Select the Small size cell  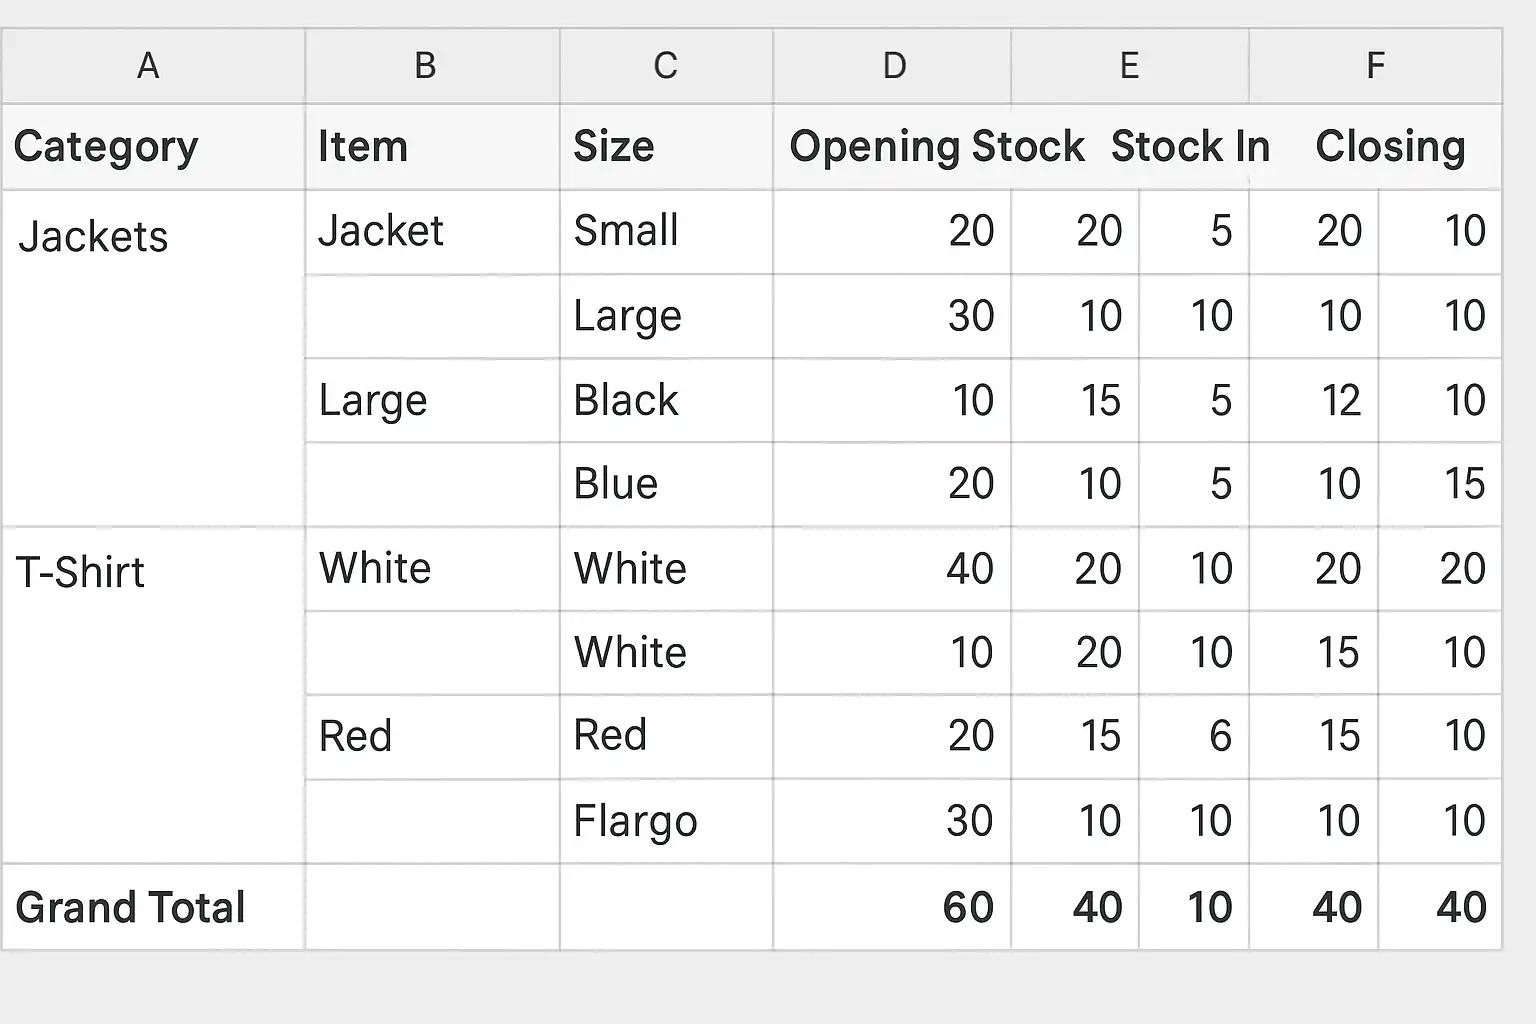[x=626, y=231]
